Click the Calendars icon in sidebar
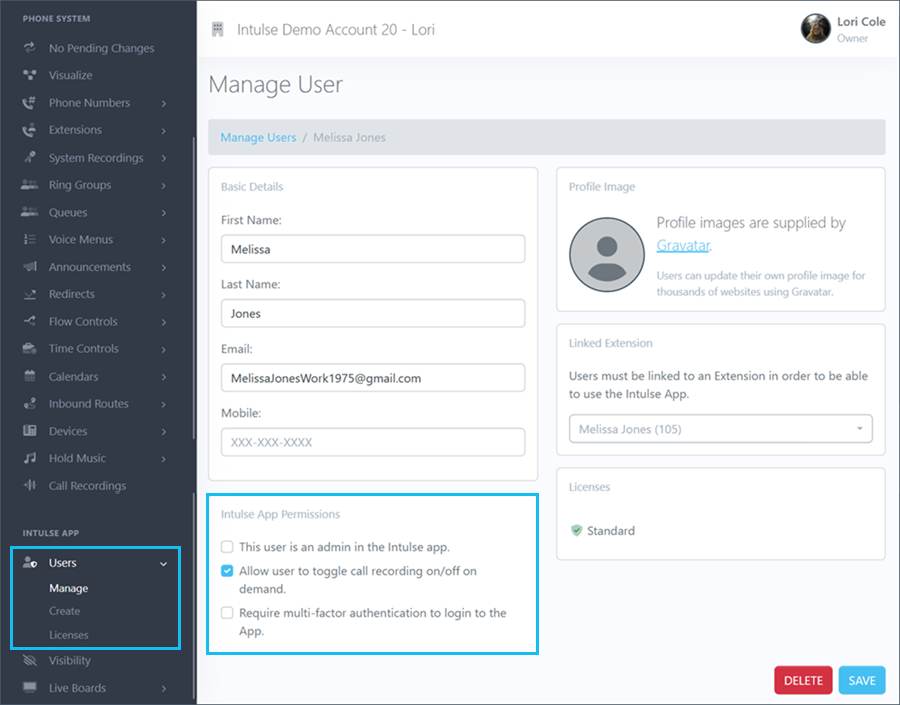Image resolution: width=900 pixels, height=705 pixels. (x=30, y=377)
